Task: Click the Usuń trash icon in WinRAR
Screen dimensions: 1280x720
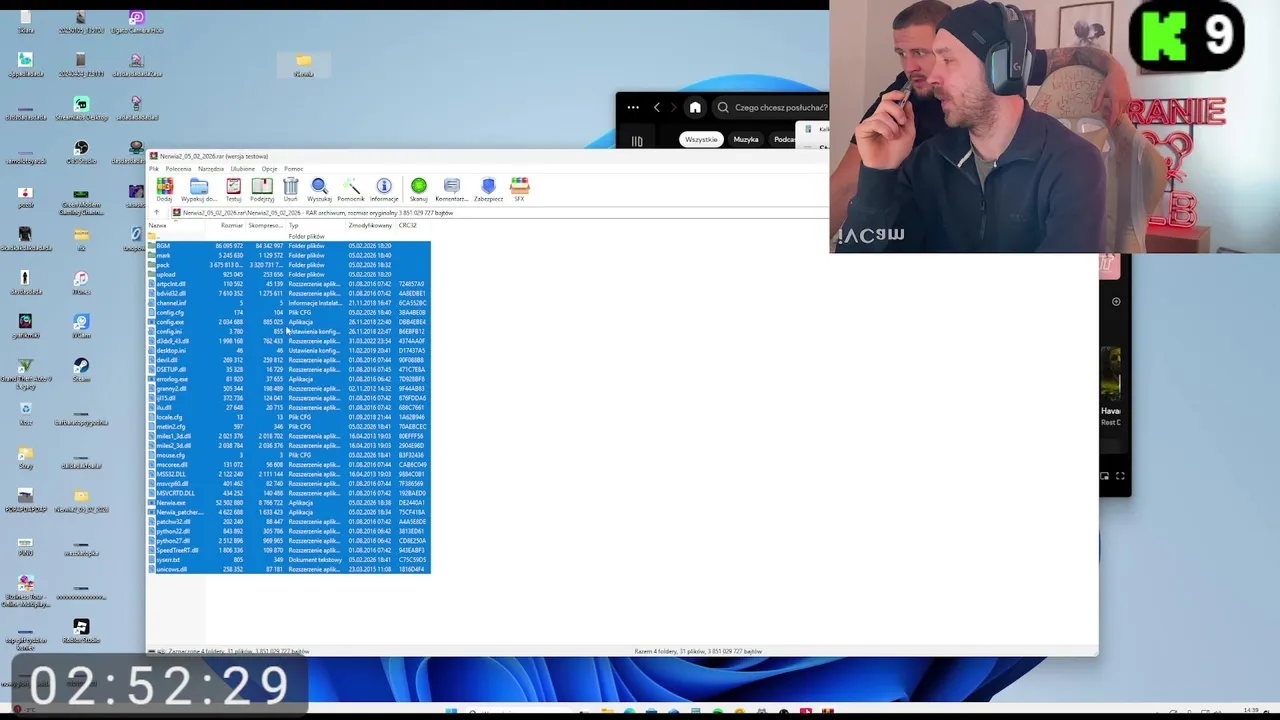Action: [x=290, y=189]
